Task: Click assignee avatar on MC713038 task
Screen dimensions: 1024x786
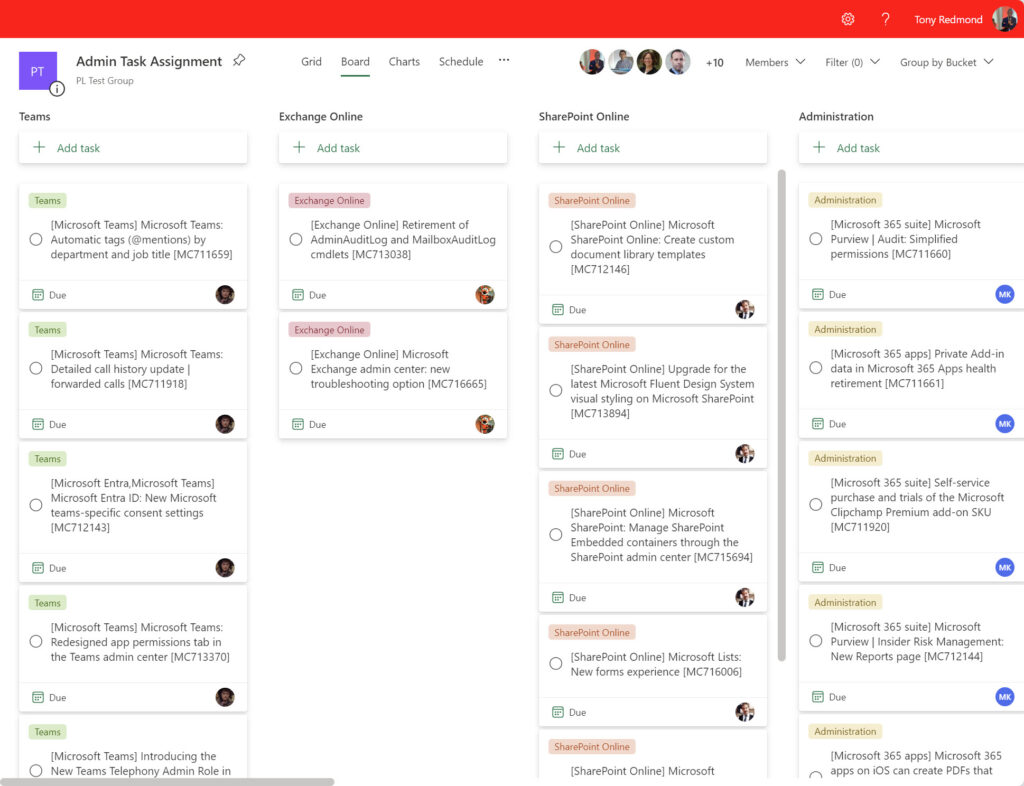Action: (x=485, y=295)
